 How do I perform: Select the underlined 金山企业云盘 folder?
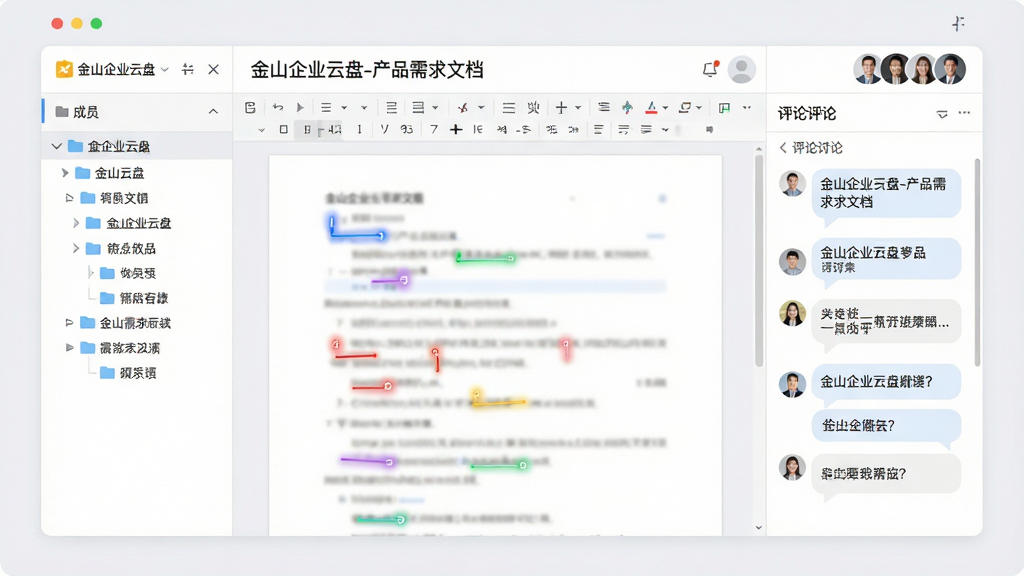point(138,223)
